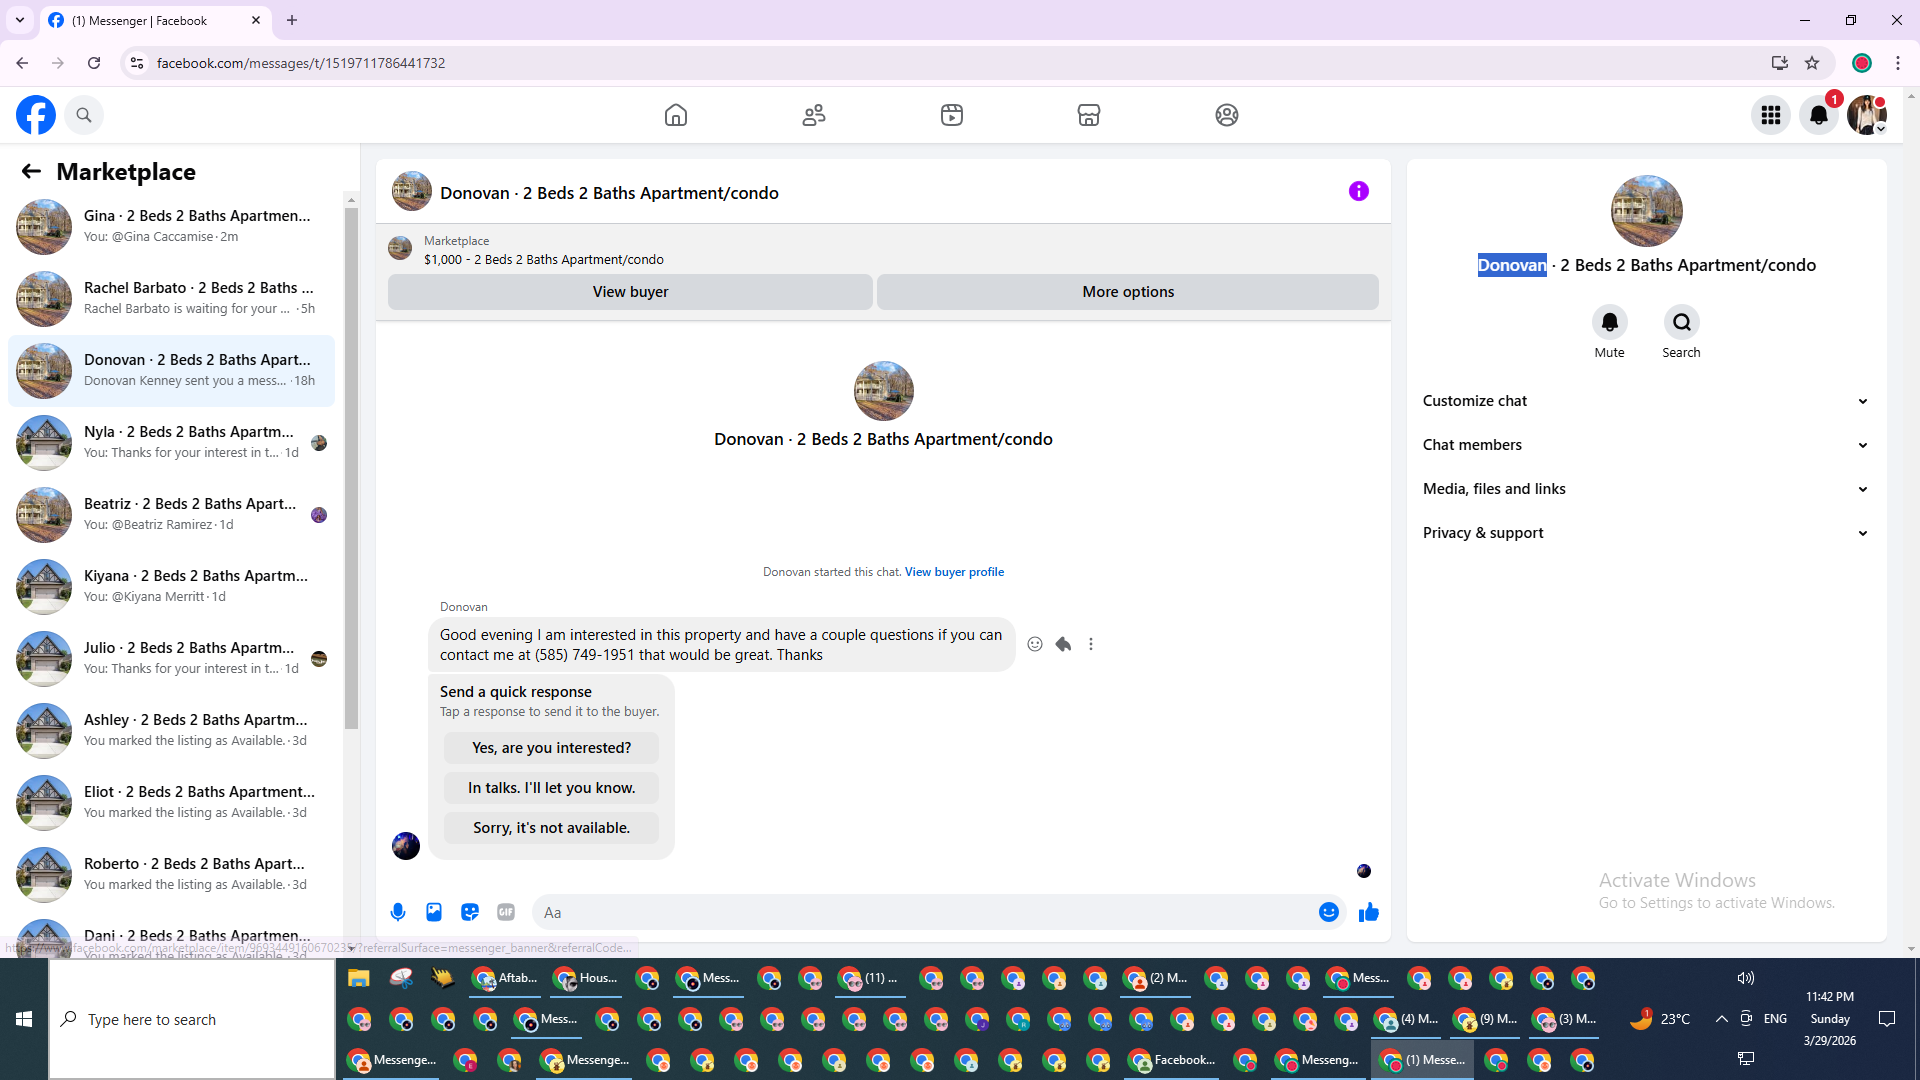Open taskbar volume speaker icon
Screen dimensions: 1920x1080
tap(1746, 978)
